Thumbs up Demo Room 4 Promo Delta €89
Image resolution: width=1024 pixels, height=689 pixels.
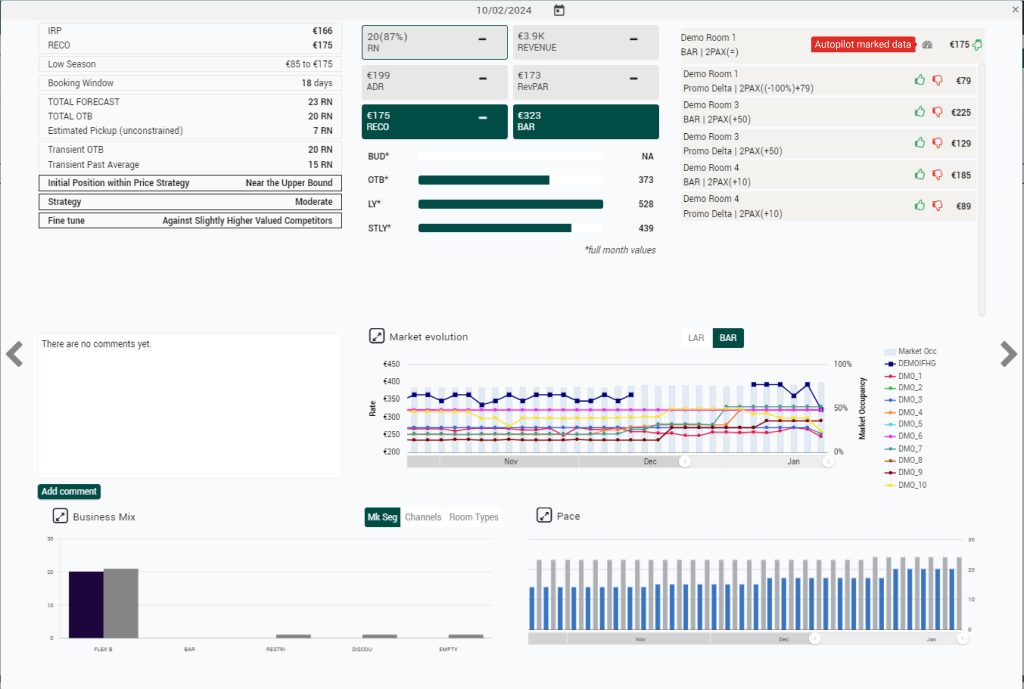(920, 205)
